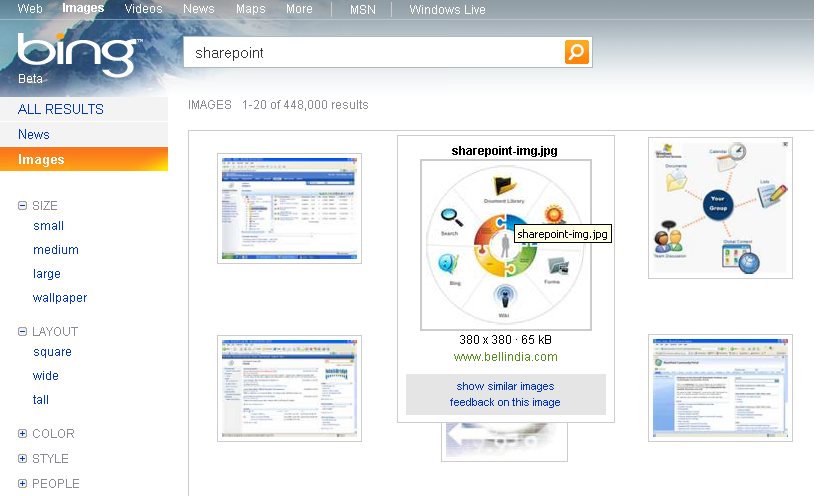
Task: Open the News tab in top bar
Action: pyautogui.click(x=199, y=9)
